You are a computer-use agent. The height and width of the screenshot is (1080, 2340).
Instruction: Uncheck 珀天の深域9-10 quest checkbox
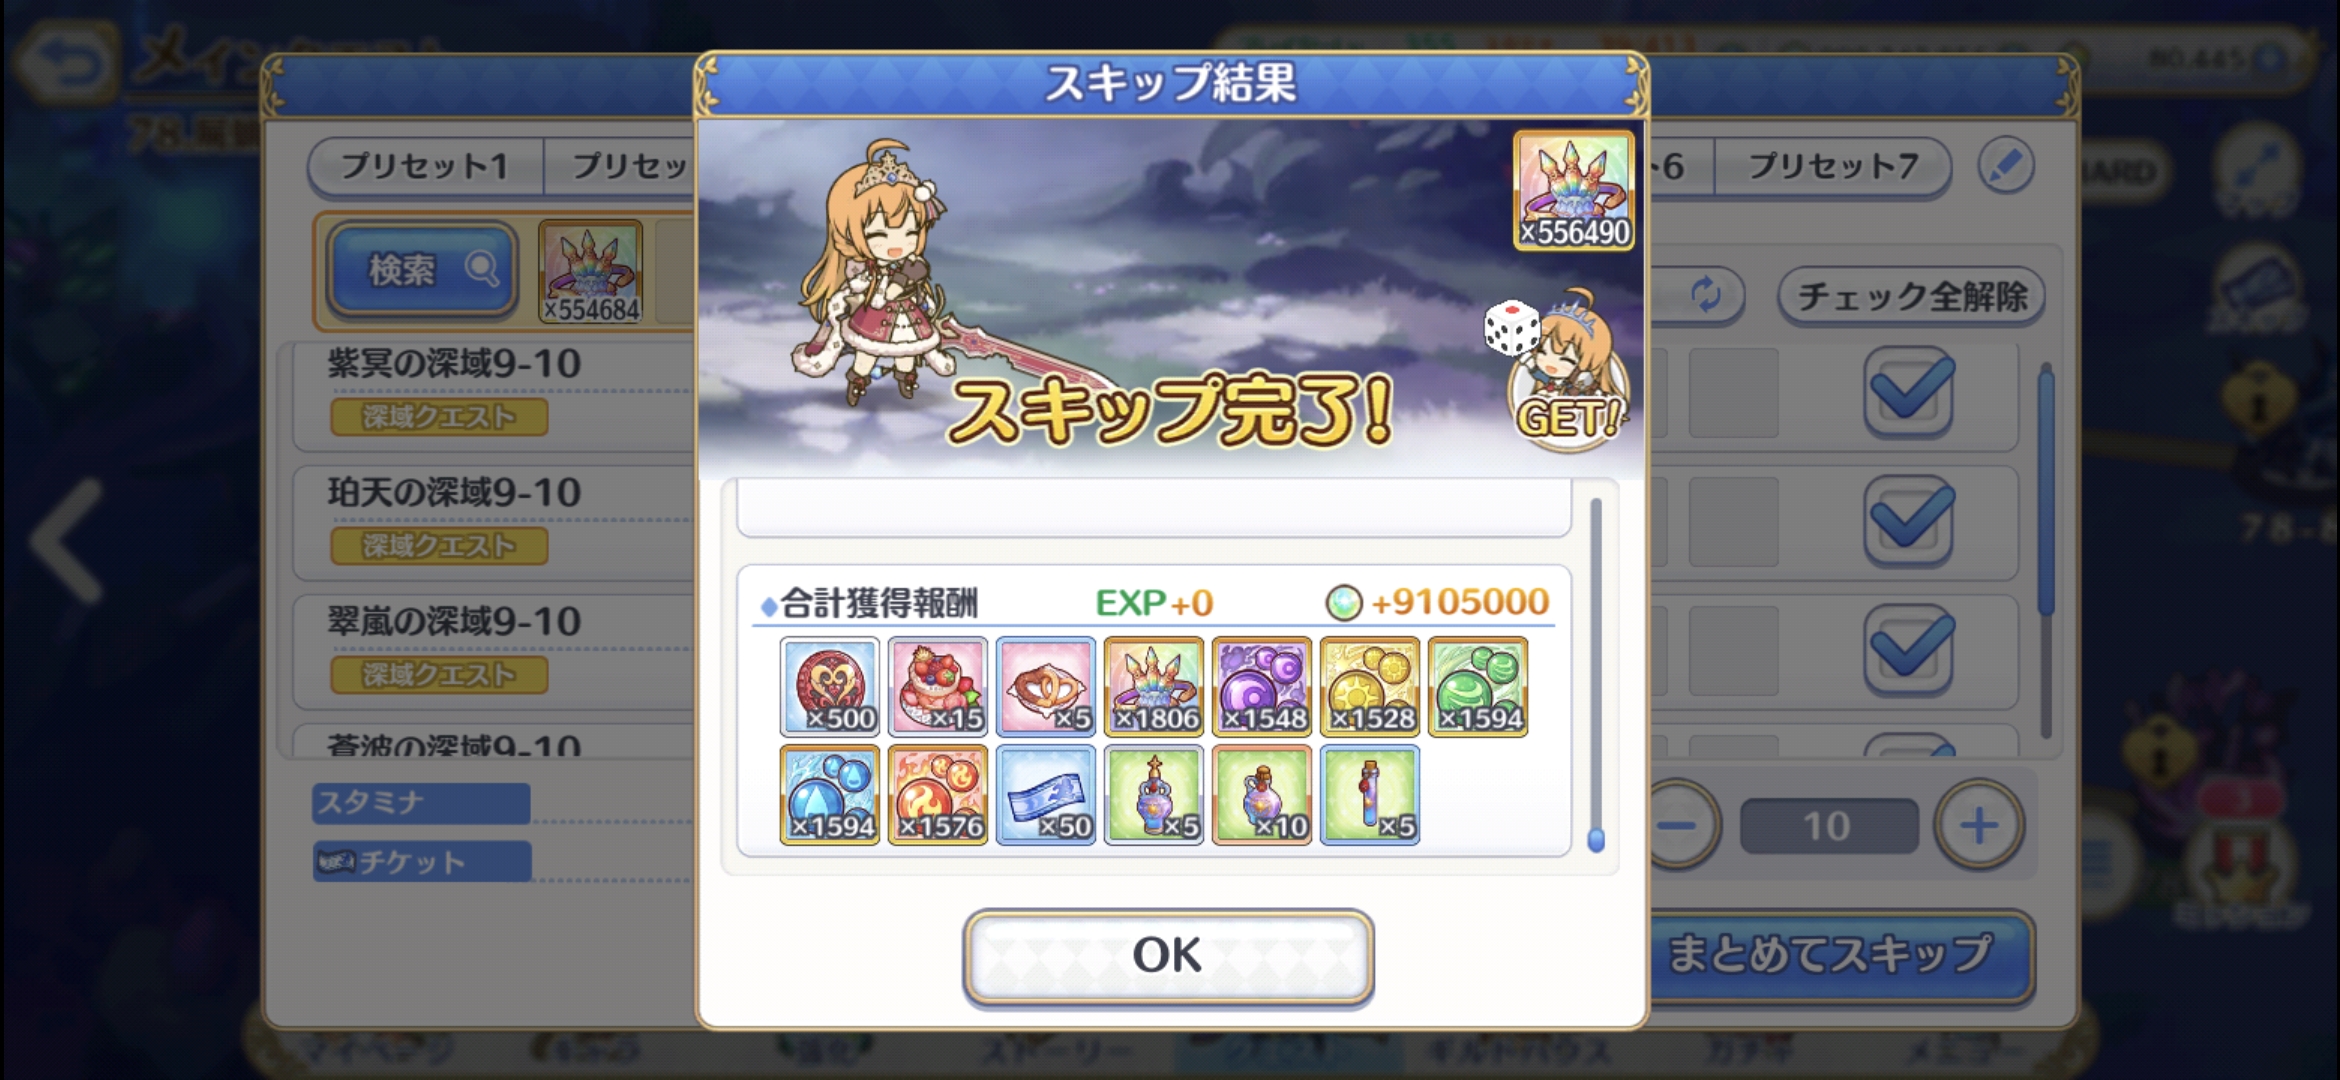1909,521
